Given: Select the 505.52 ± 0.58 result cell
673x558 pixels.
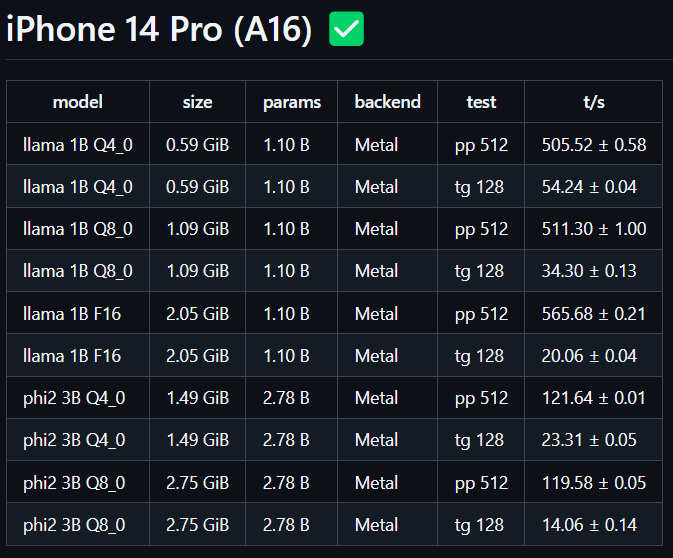Looking at the screenshot, I should 594,144.
